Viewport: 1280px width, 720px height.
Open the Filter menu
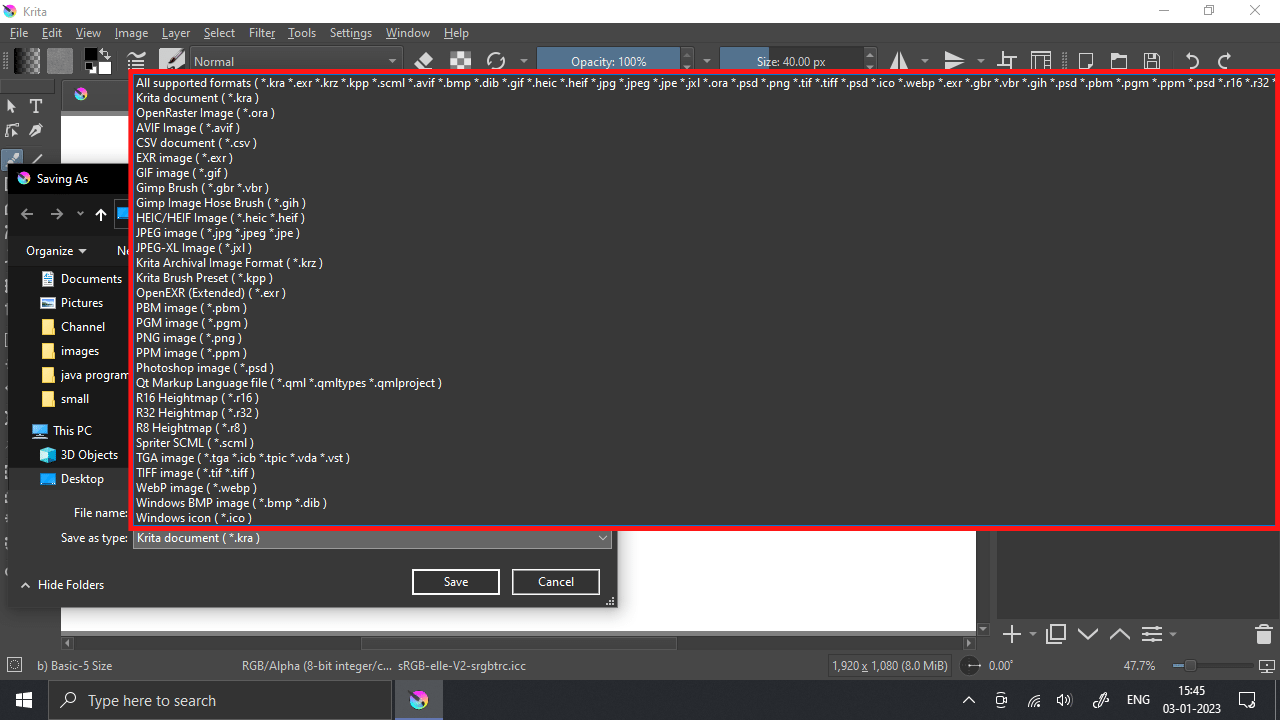click(x=262, y=33)
